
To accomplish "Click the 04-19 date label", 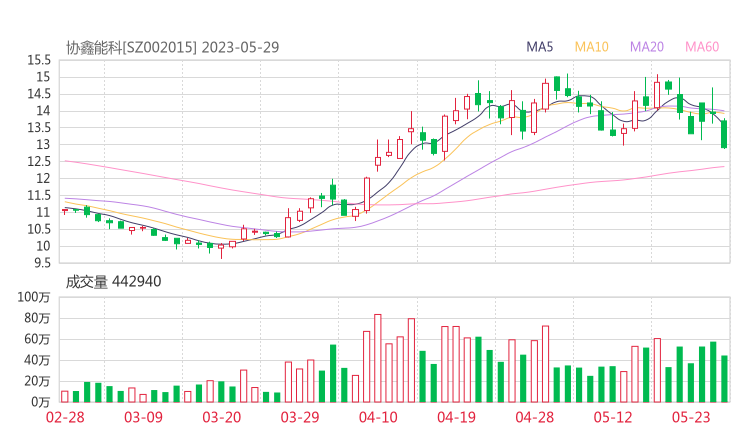I will coord(456,417).
